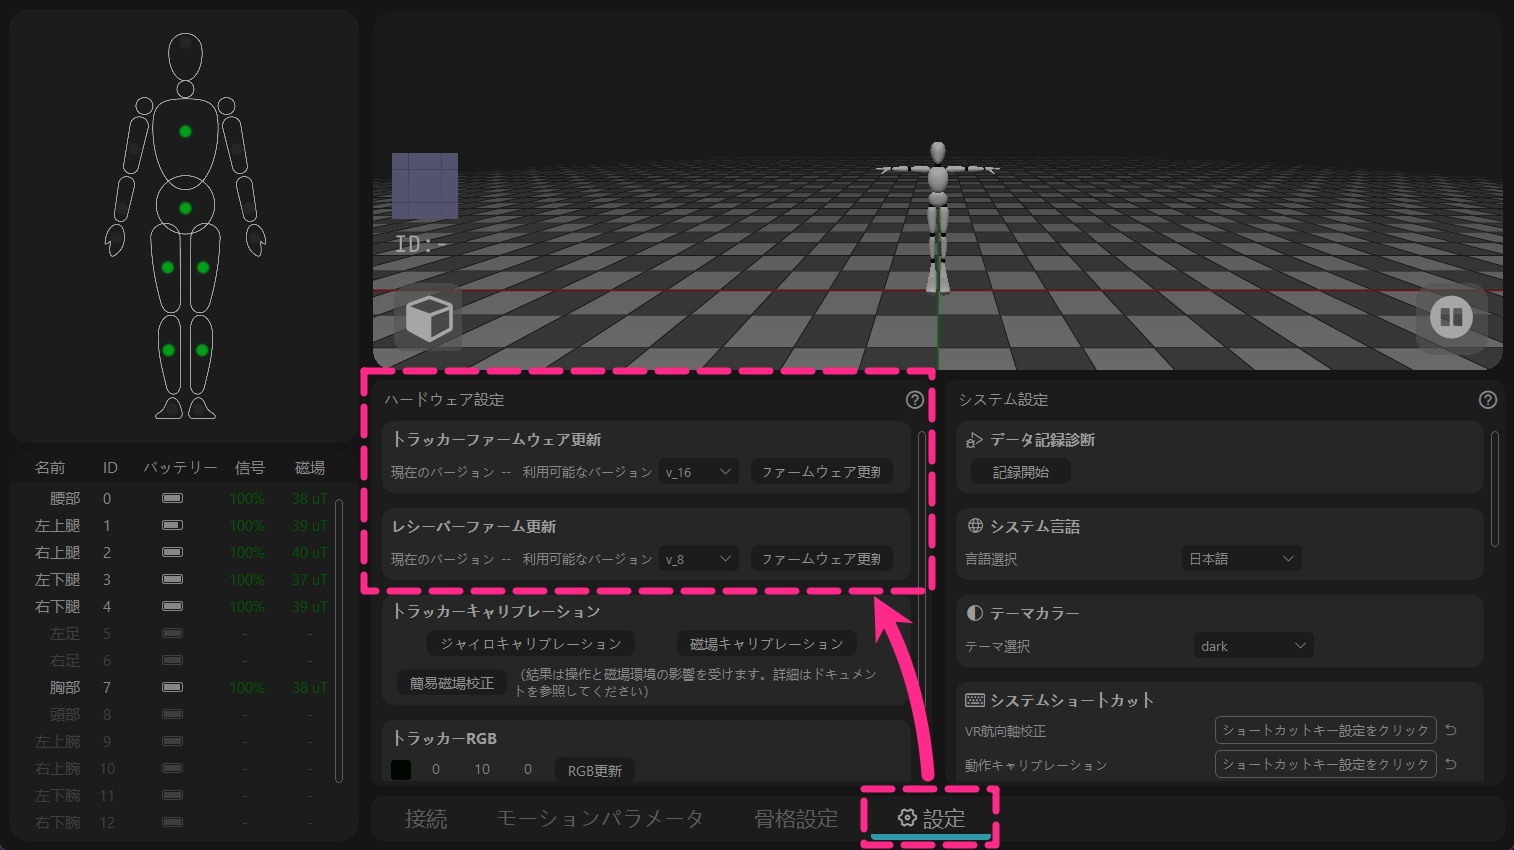Click the half-circle icon beside テーマカラー

point(975,613)
